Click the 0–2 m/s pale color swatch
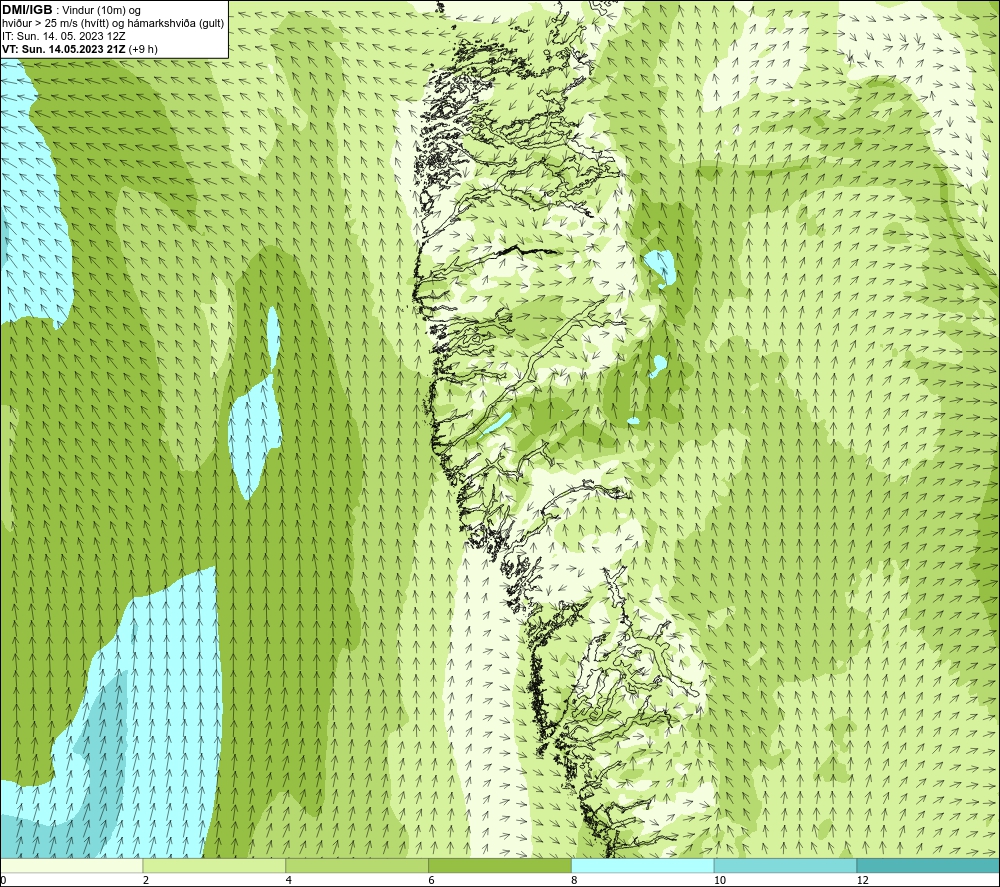This screenshot has height=887, width=1000. 71,865
